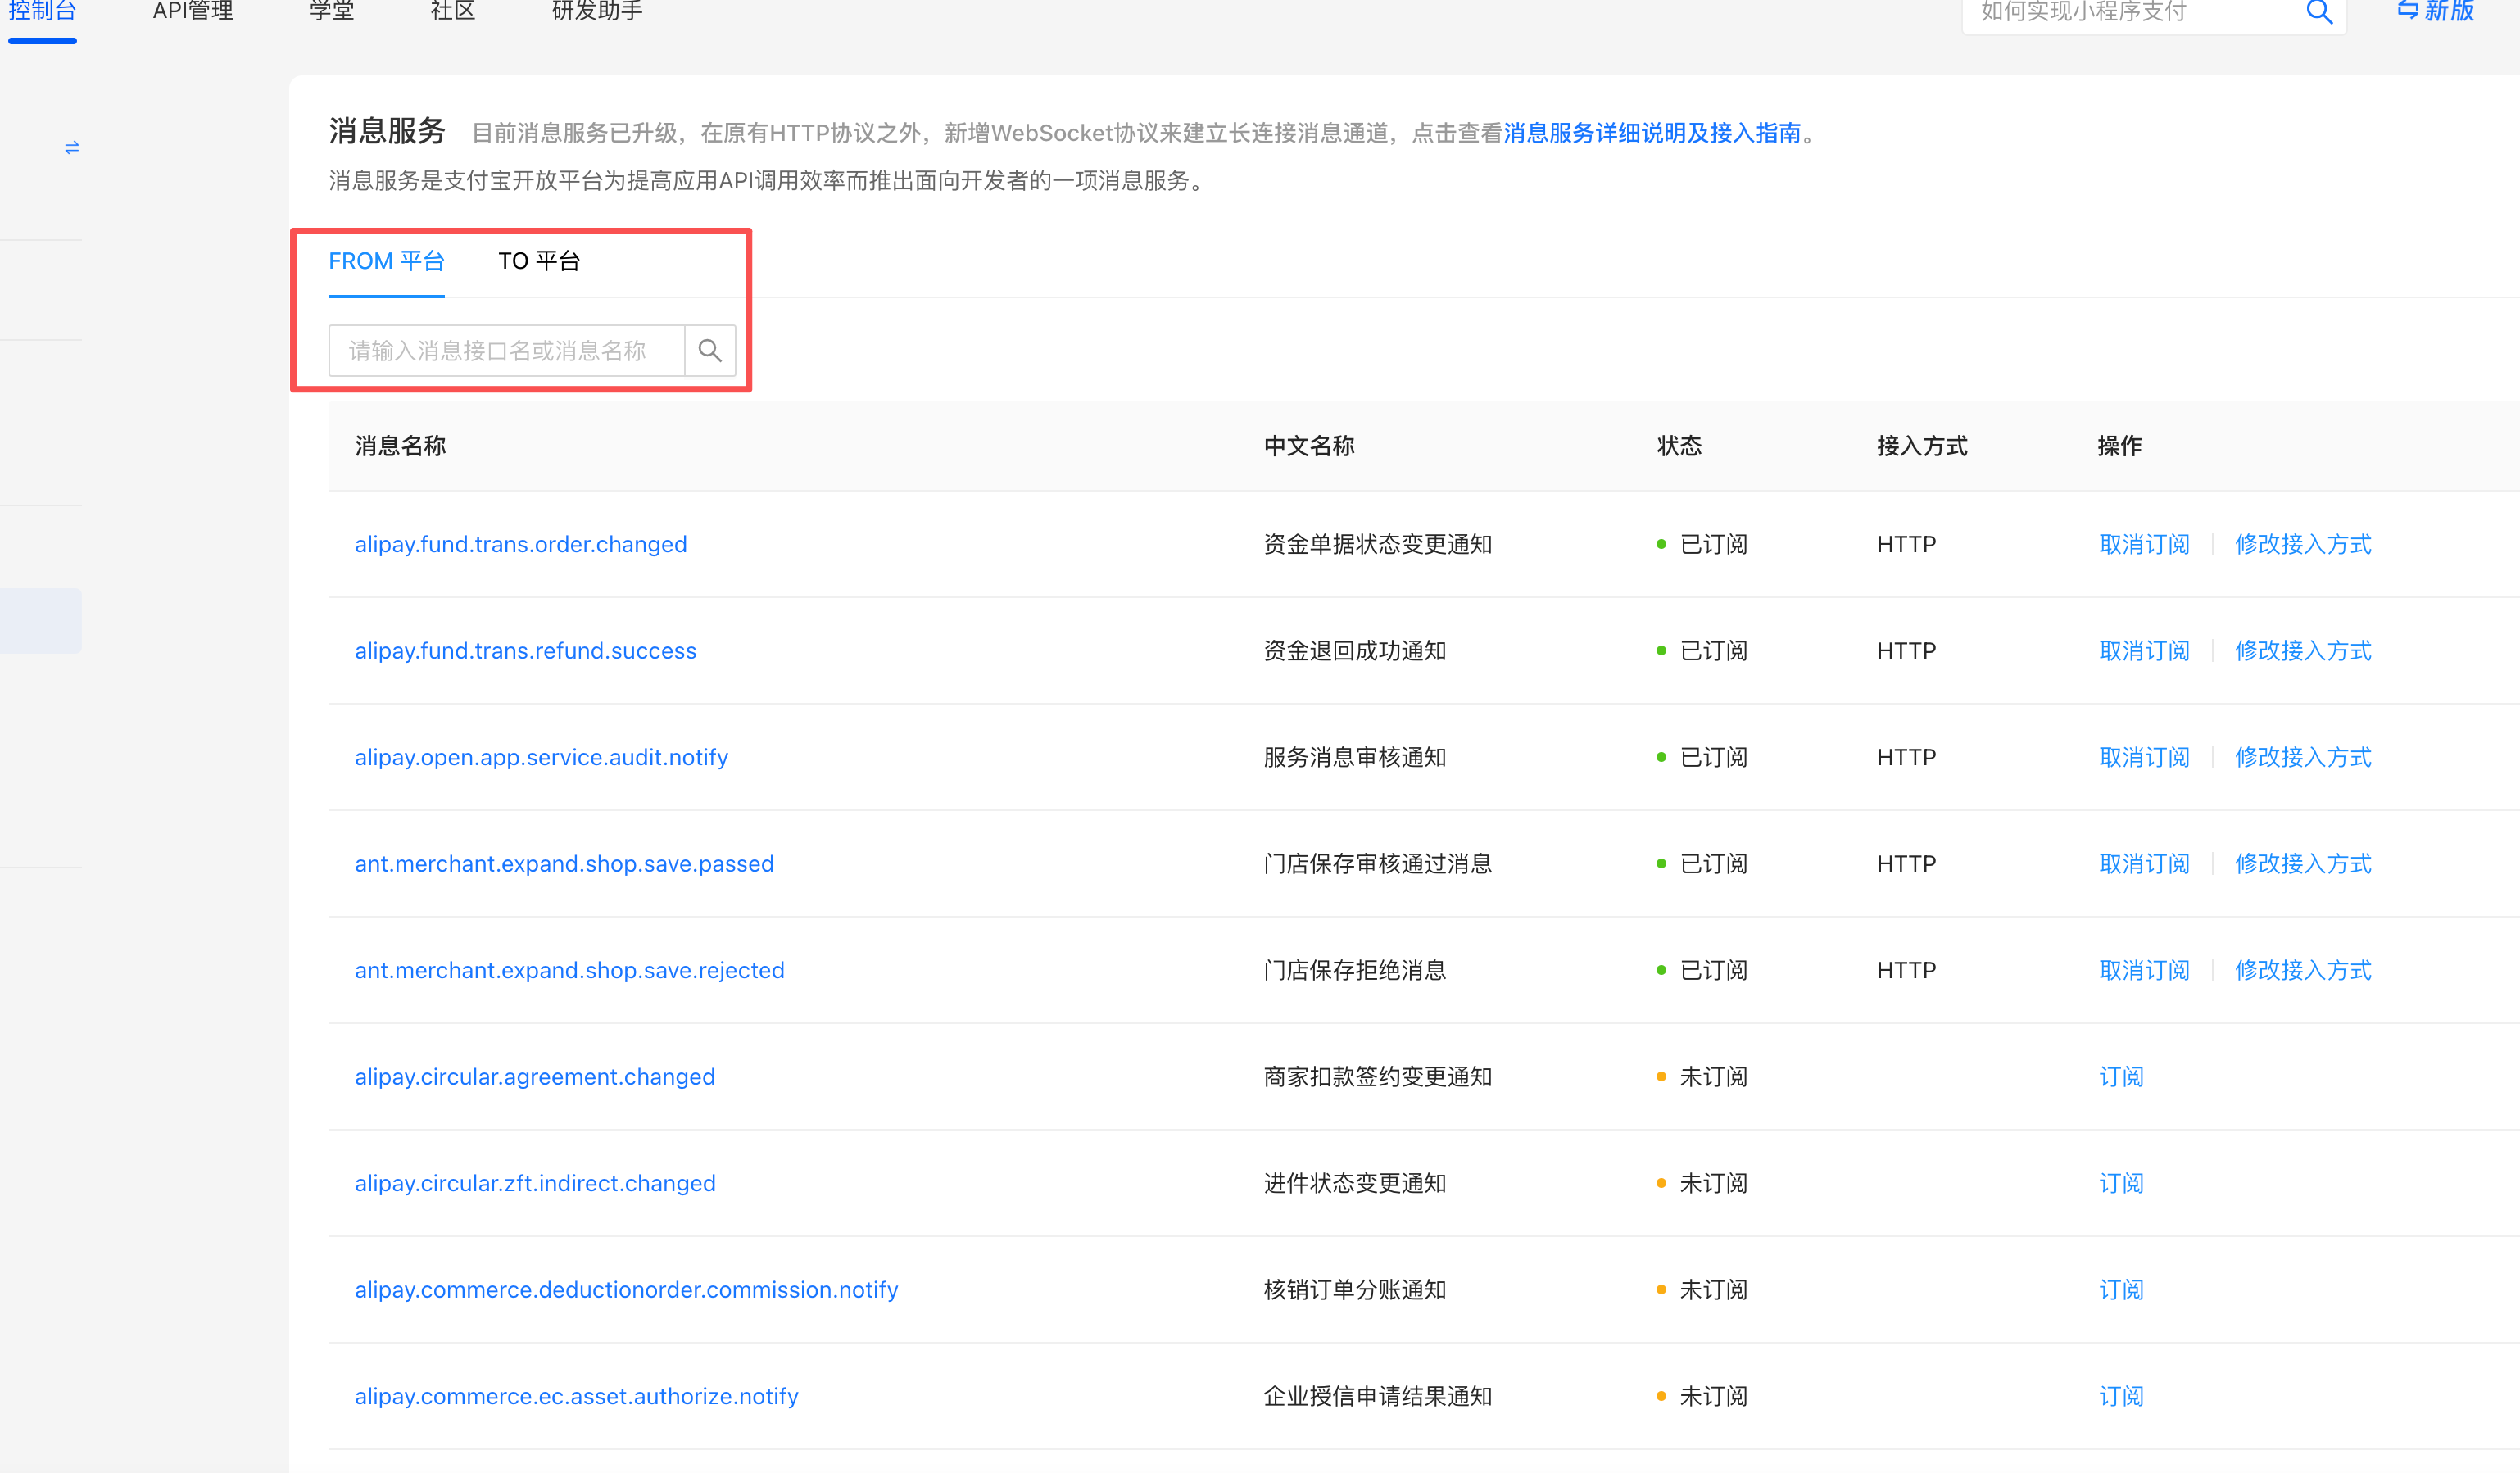Open the 消息服务详细说明及接入指南 link
2520x1473 pixels.
1652,133
